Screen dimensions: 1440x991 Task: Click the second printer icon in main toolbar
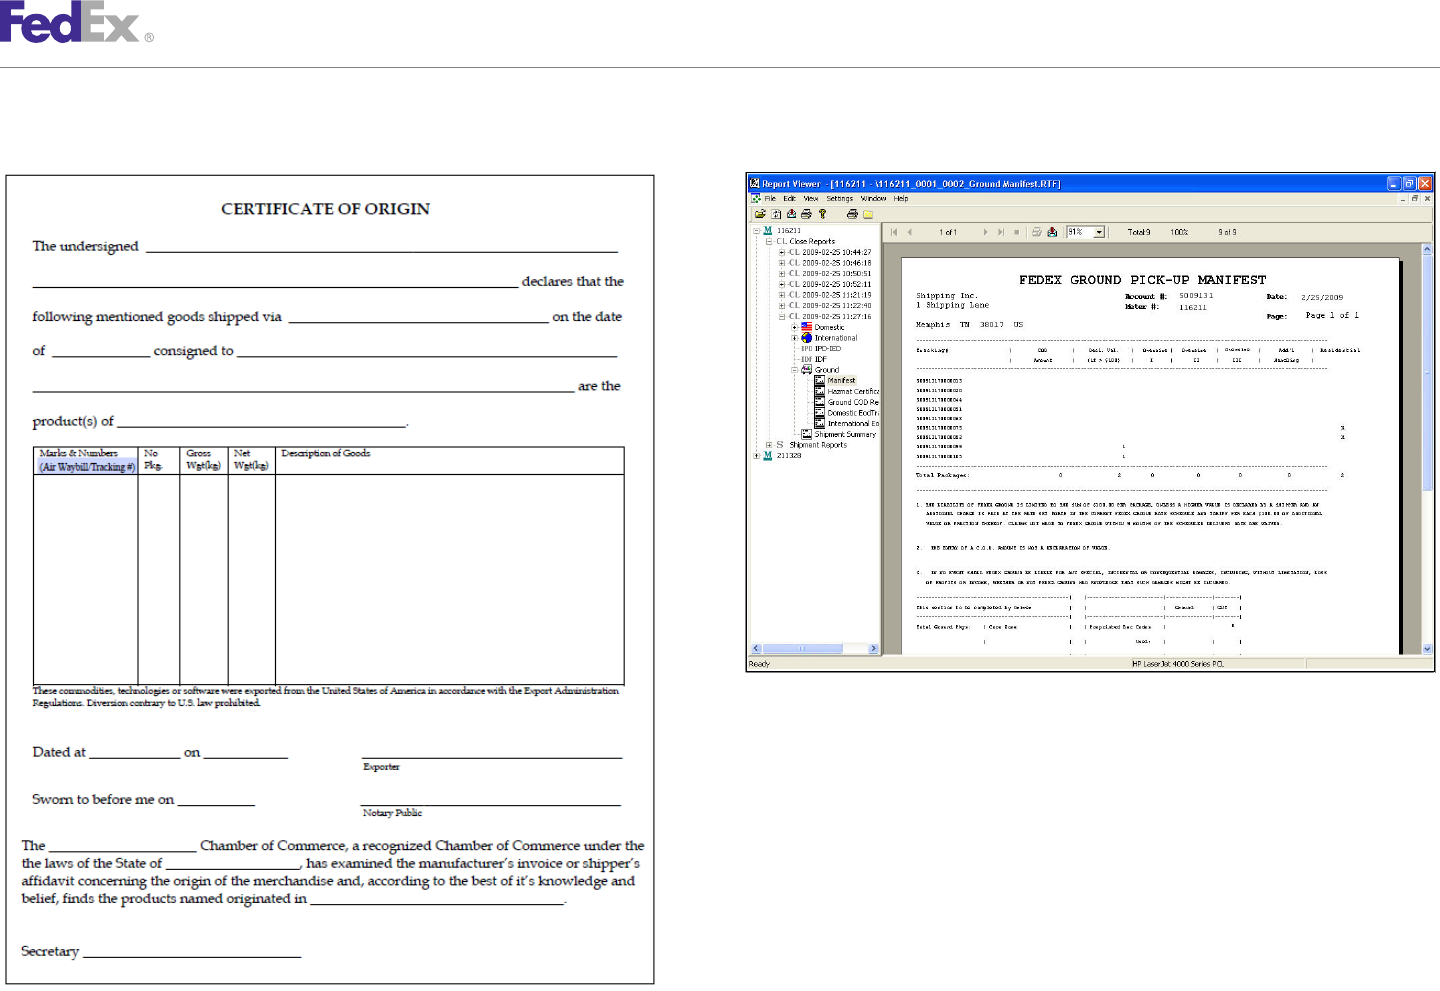click(852, 214)
